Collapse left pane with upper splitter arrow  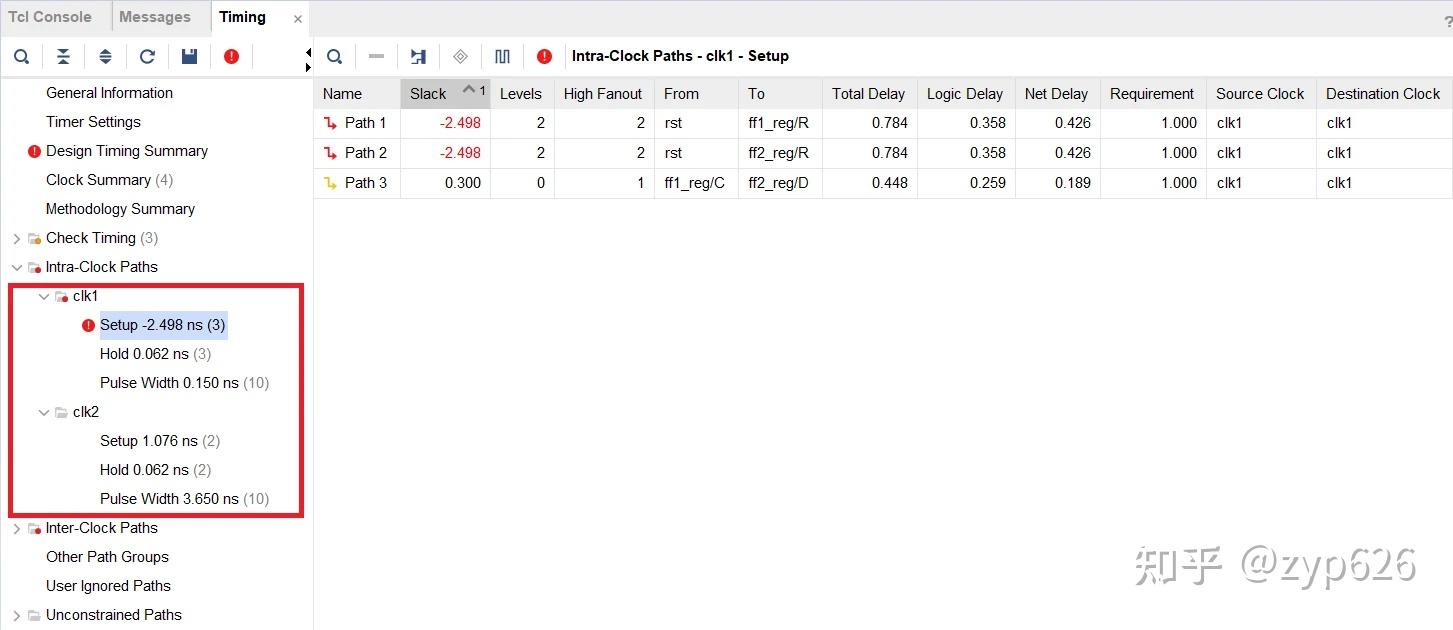308,51
